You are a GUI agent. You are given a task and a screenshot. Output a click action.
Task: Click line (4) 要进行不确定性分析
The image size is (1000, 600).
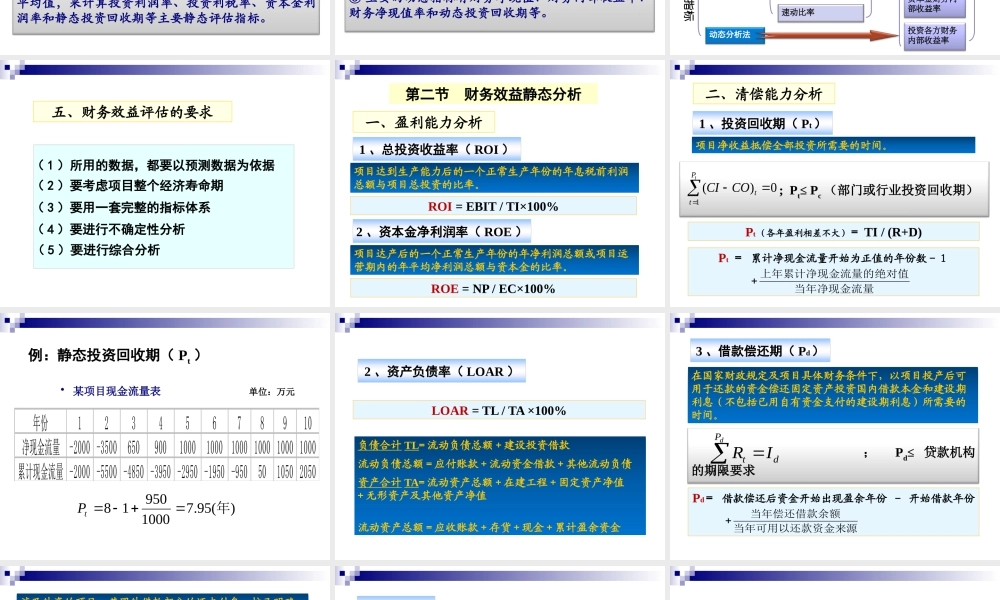click(111, 229)
